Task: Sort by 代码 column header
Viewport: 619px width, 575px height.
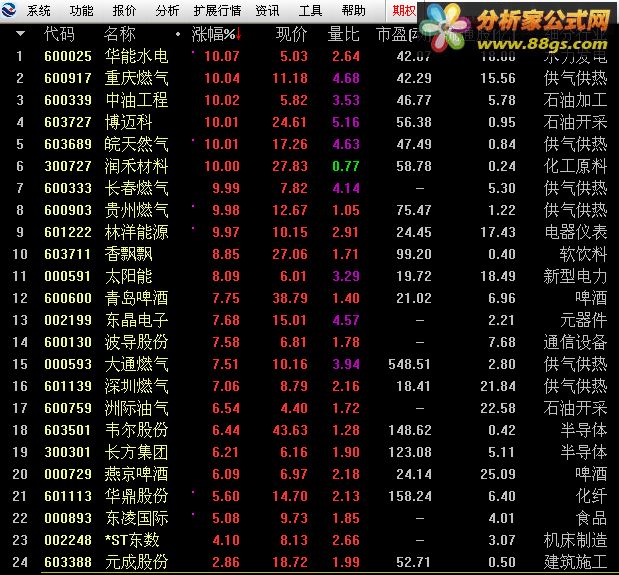Action: [59, 34]
